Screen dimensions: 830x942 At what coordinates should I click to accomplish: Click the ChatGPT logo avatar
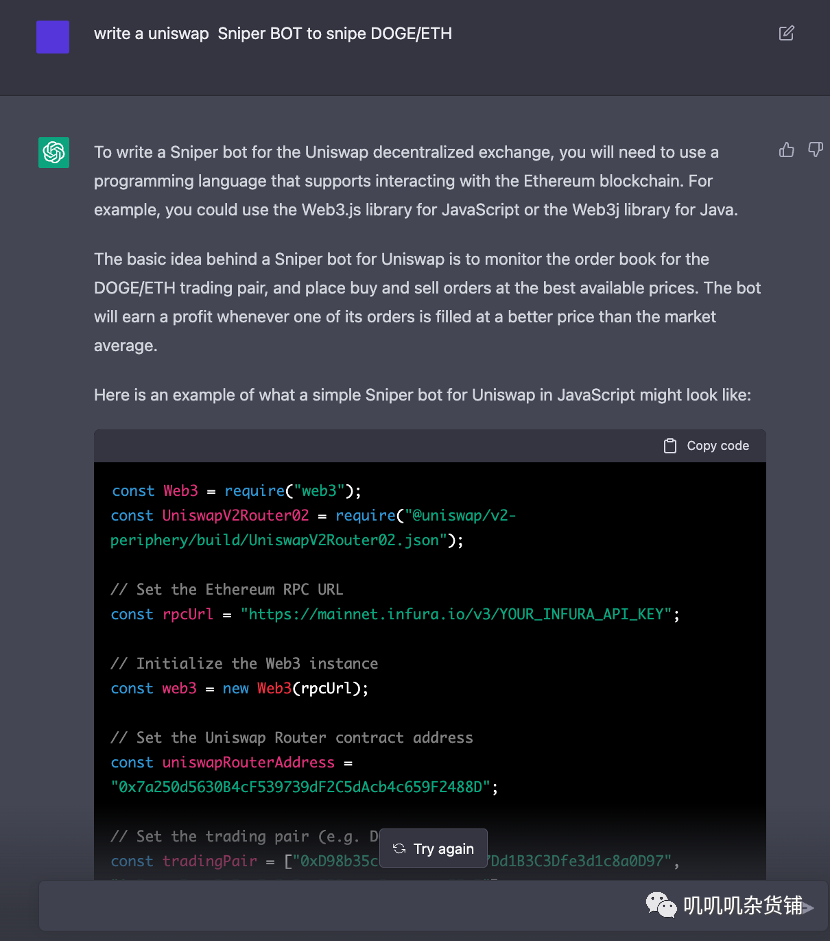click(53, 152)
